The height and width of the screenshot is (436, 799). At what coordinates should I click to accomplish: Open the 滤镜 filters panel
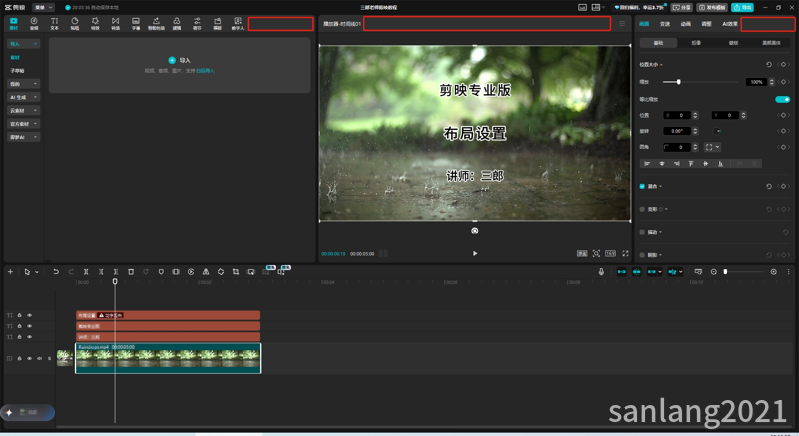[x=177, y=23]
